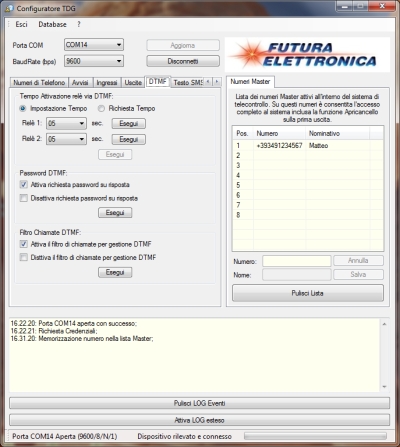Image resolution: width=400 pixels, height=447 pixels.
Task: Open the BaudRate dropdown
Action: (94, 61)
